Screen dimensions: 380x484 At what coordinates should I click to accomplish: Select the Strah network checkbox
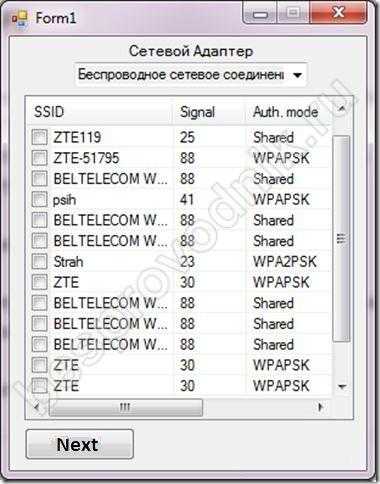pos(39,261)
